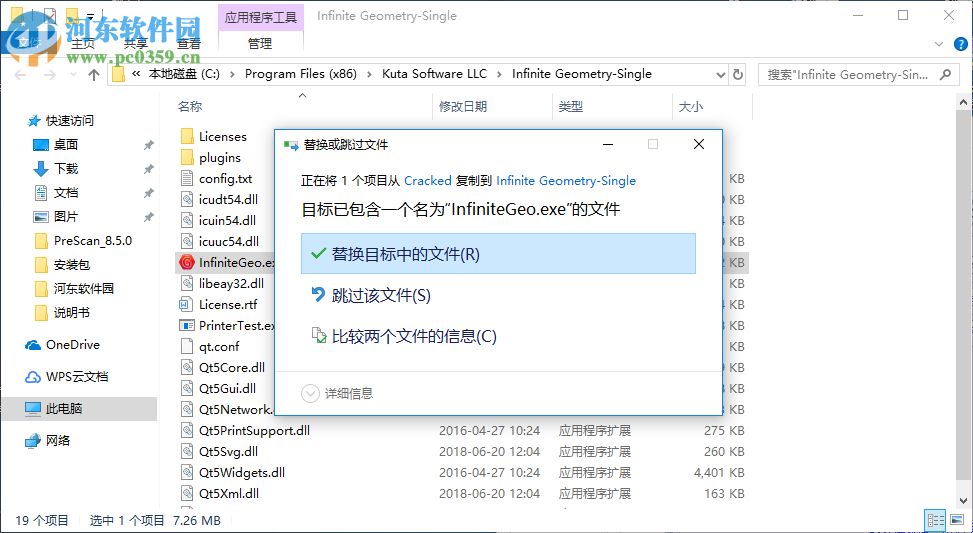
Task: Click the icudt54.dll file icon
Action: pyautogui.click(x=187, y=200)
